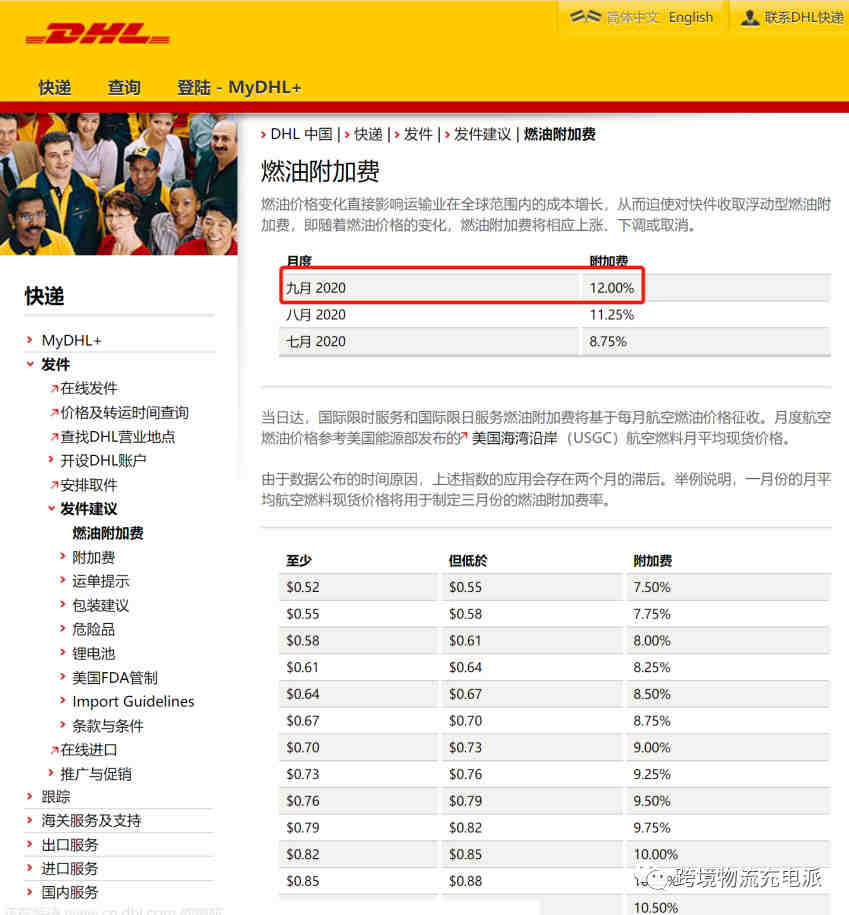The height and width of the screenshot is (915, 849).
Task: Open 在线进口 external link
Action: [89, 750]
